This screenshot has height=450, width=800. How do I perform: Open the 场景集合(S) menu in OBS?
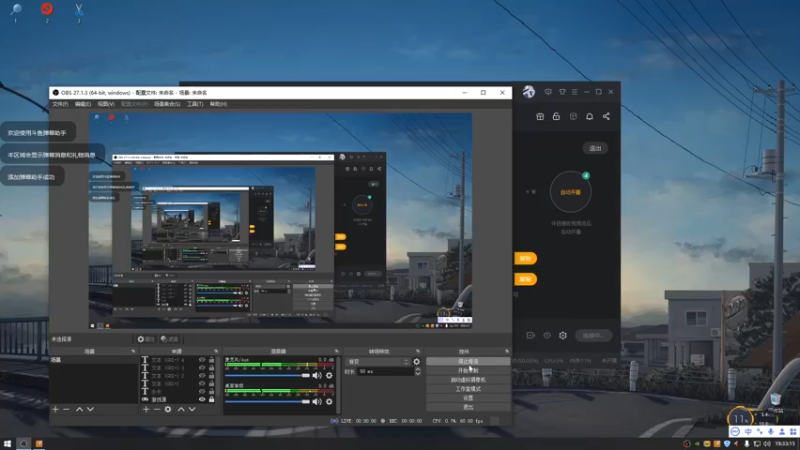tap(167, 104)
